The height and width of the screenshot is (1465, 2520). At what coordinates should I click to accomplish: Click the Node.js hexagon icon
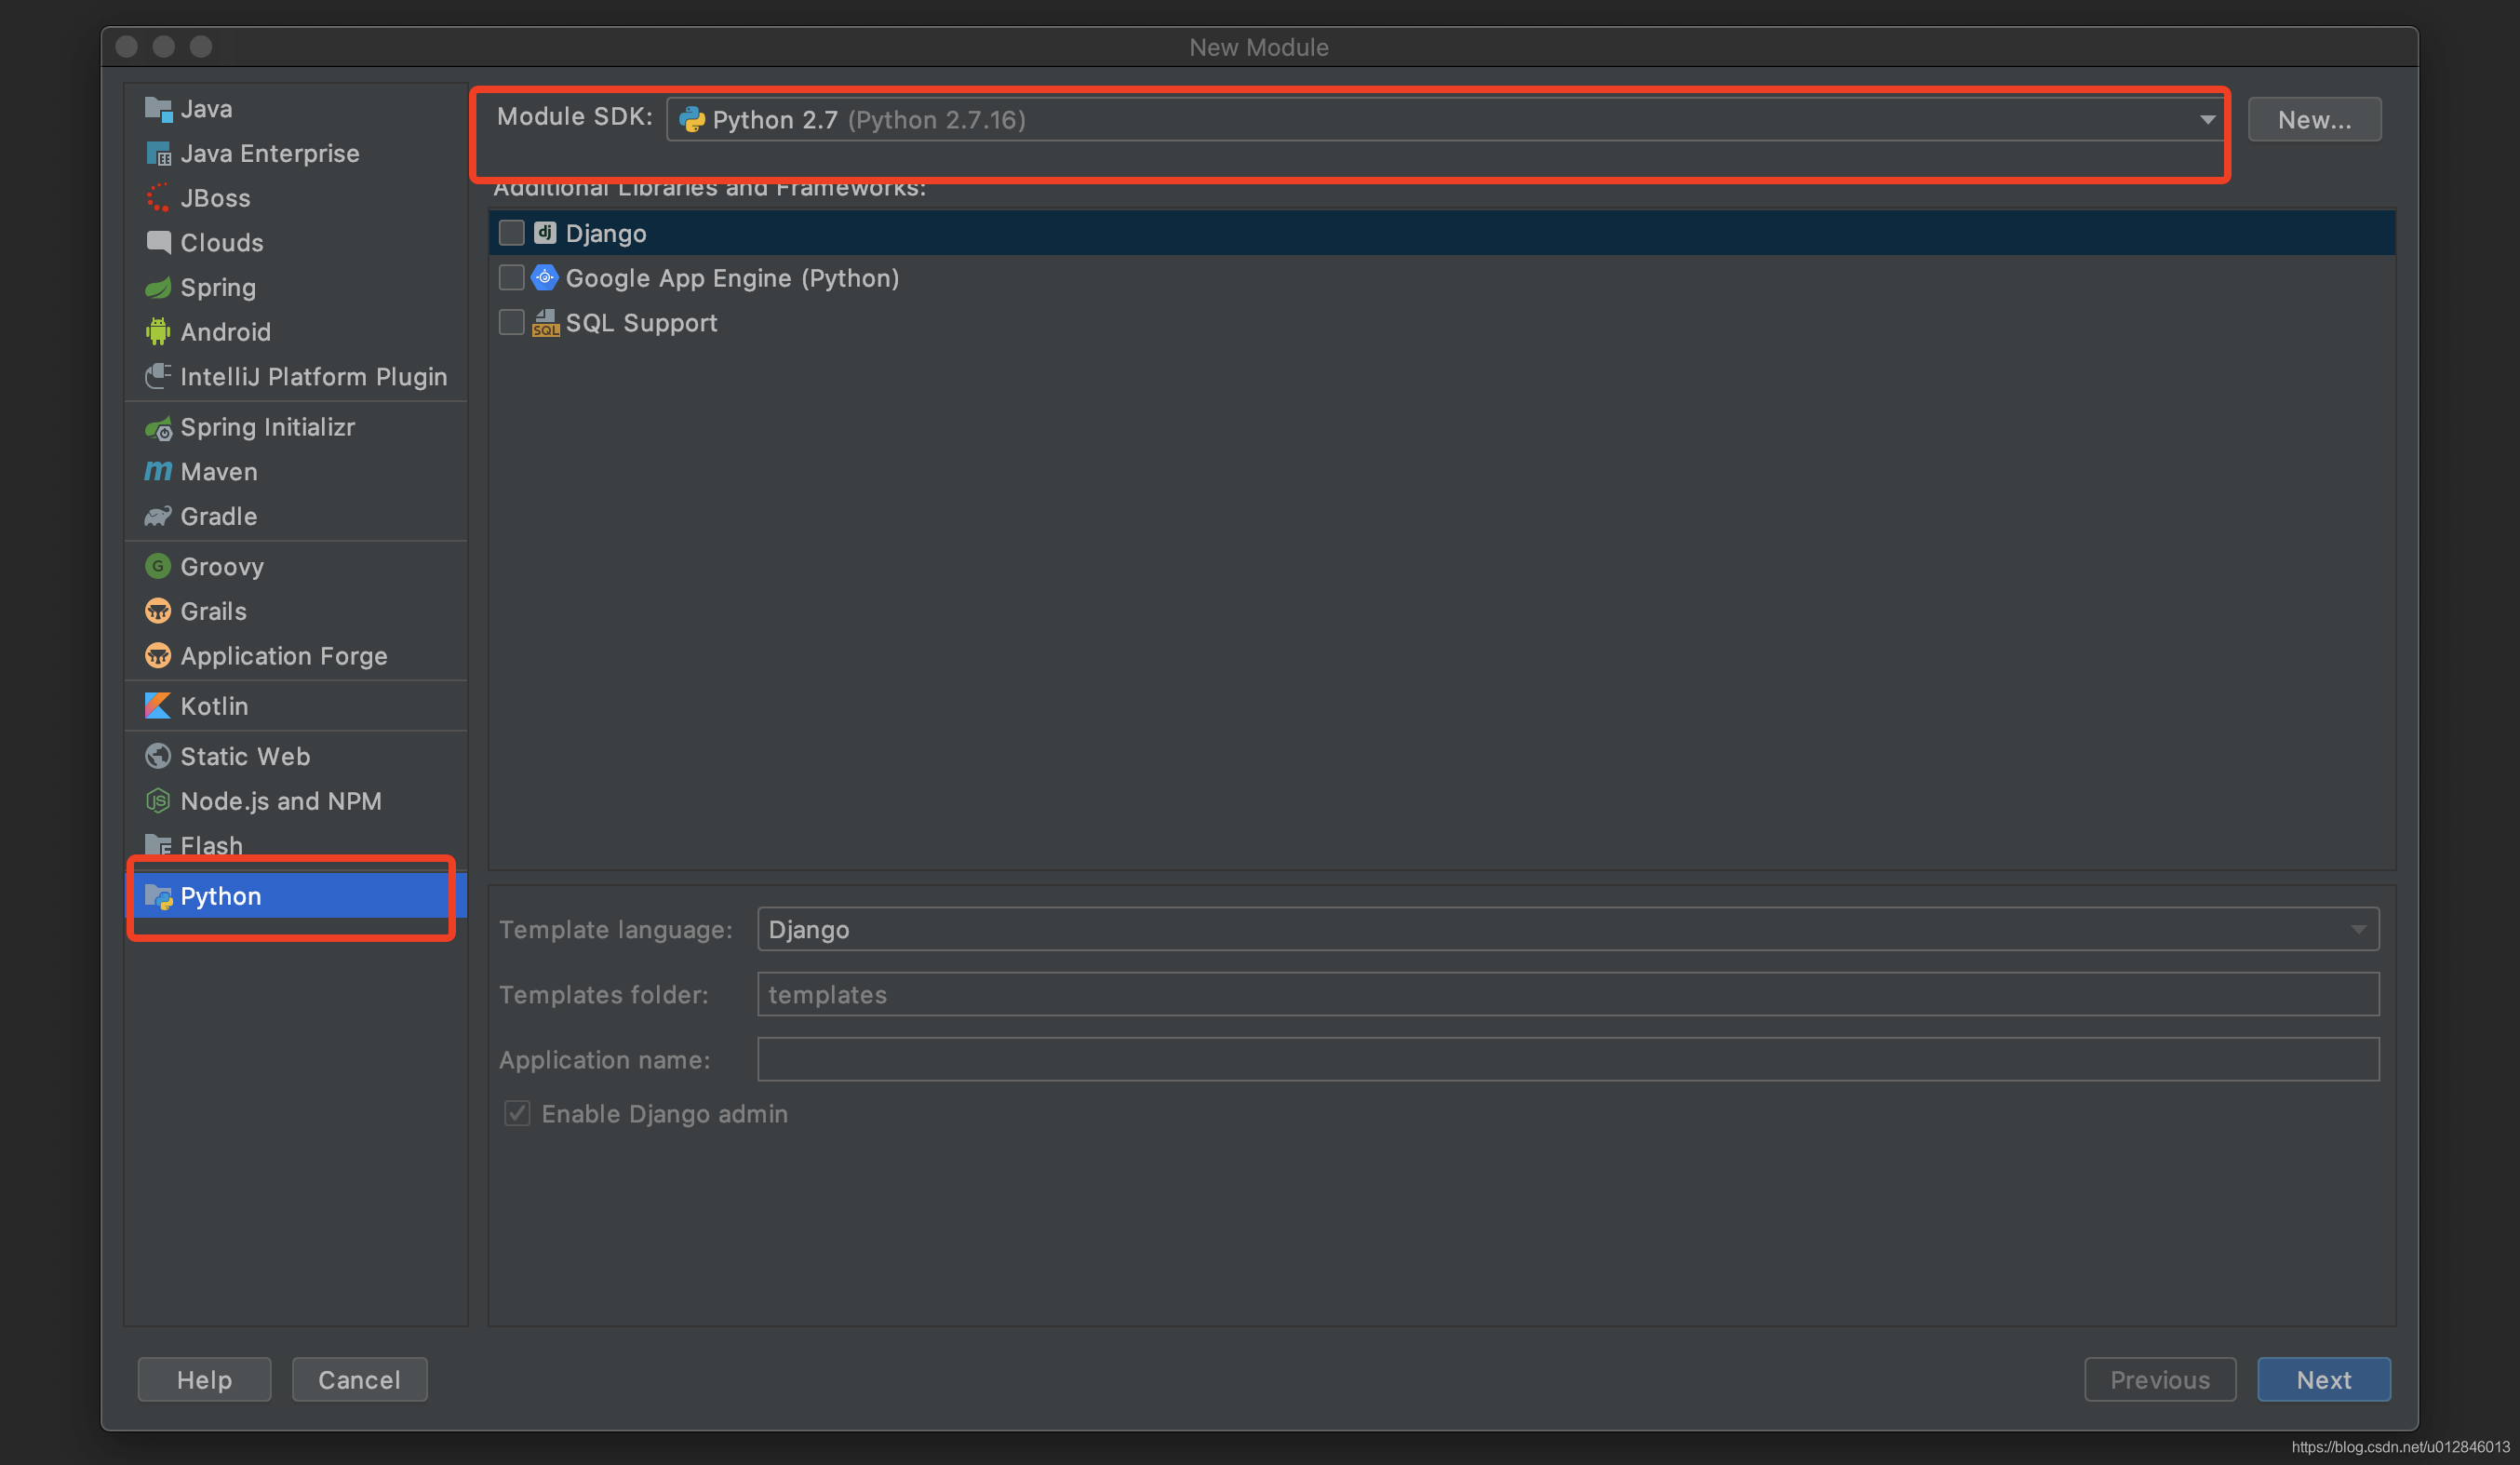point(158,801)
